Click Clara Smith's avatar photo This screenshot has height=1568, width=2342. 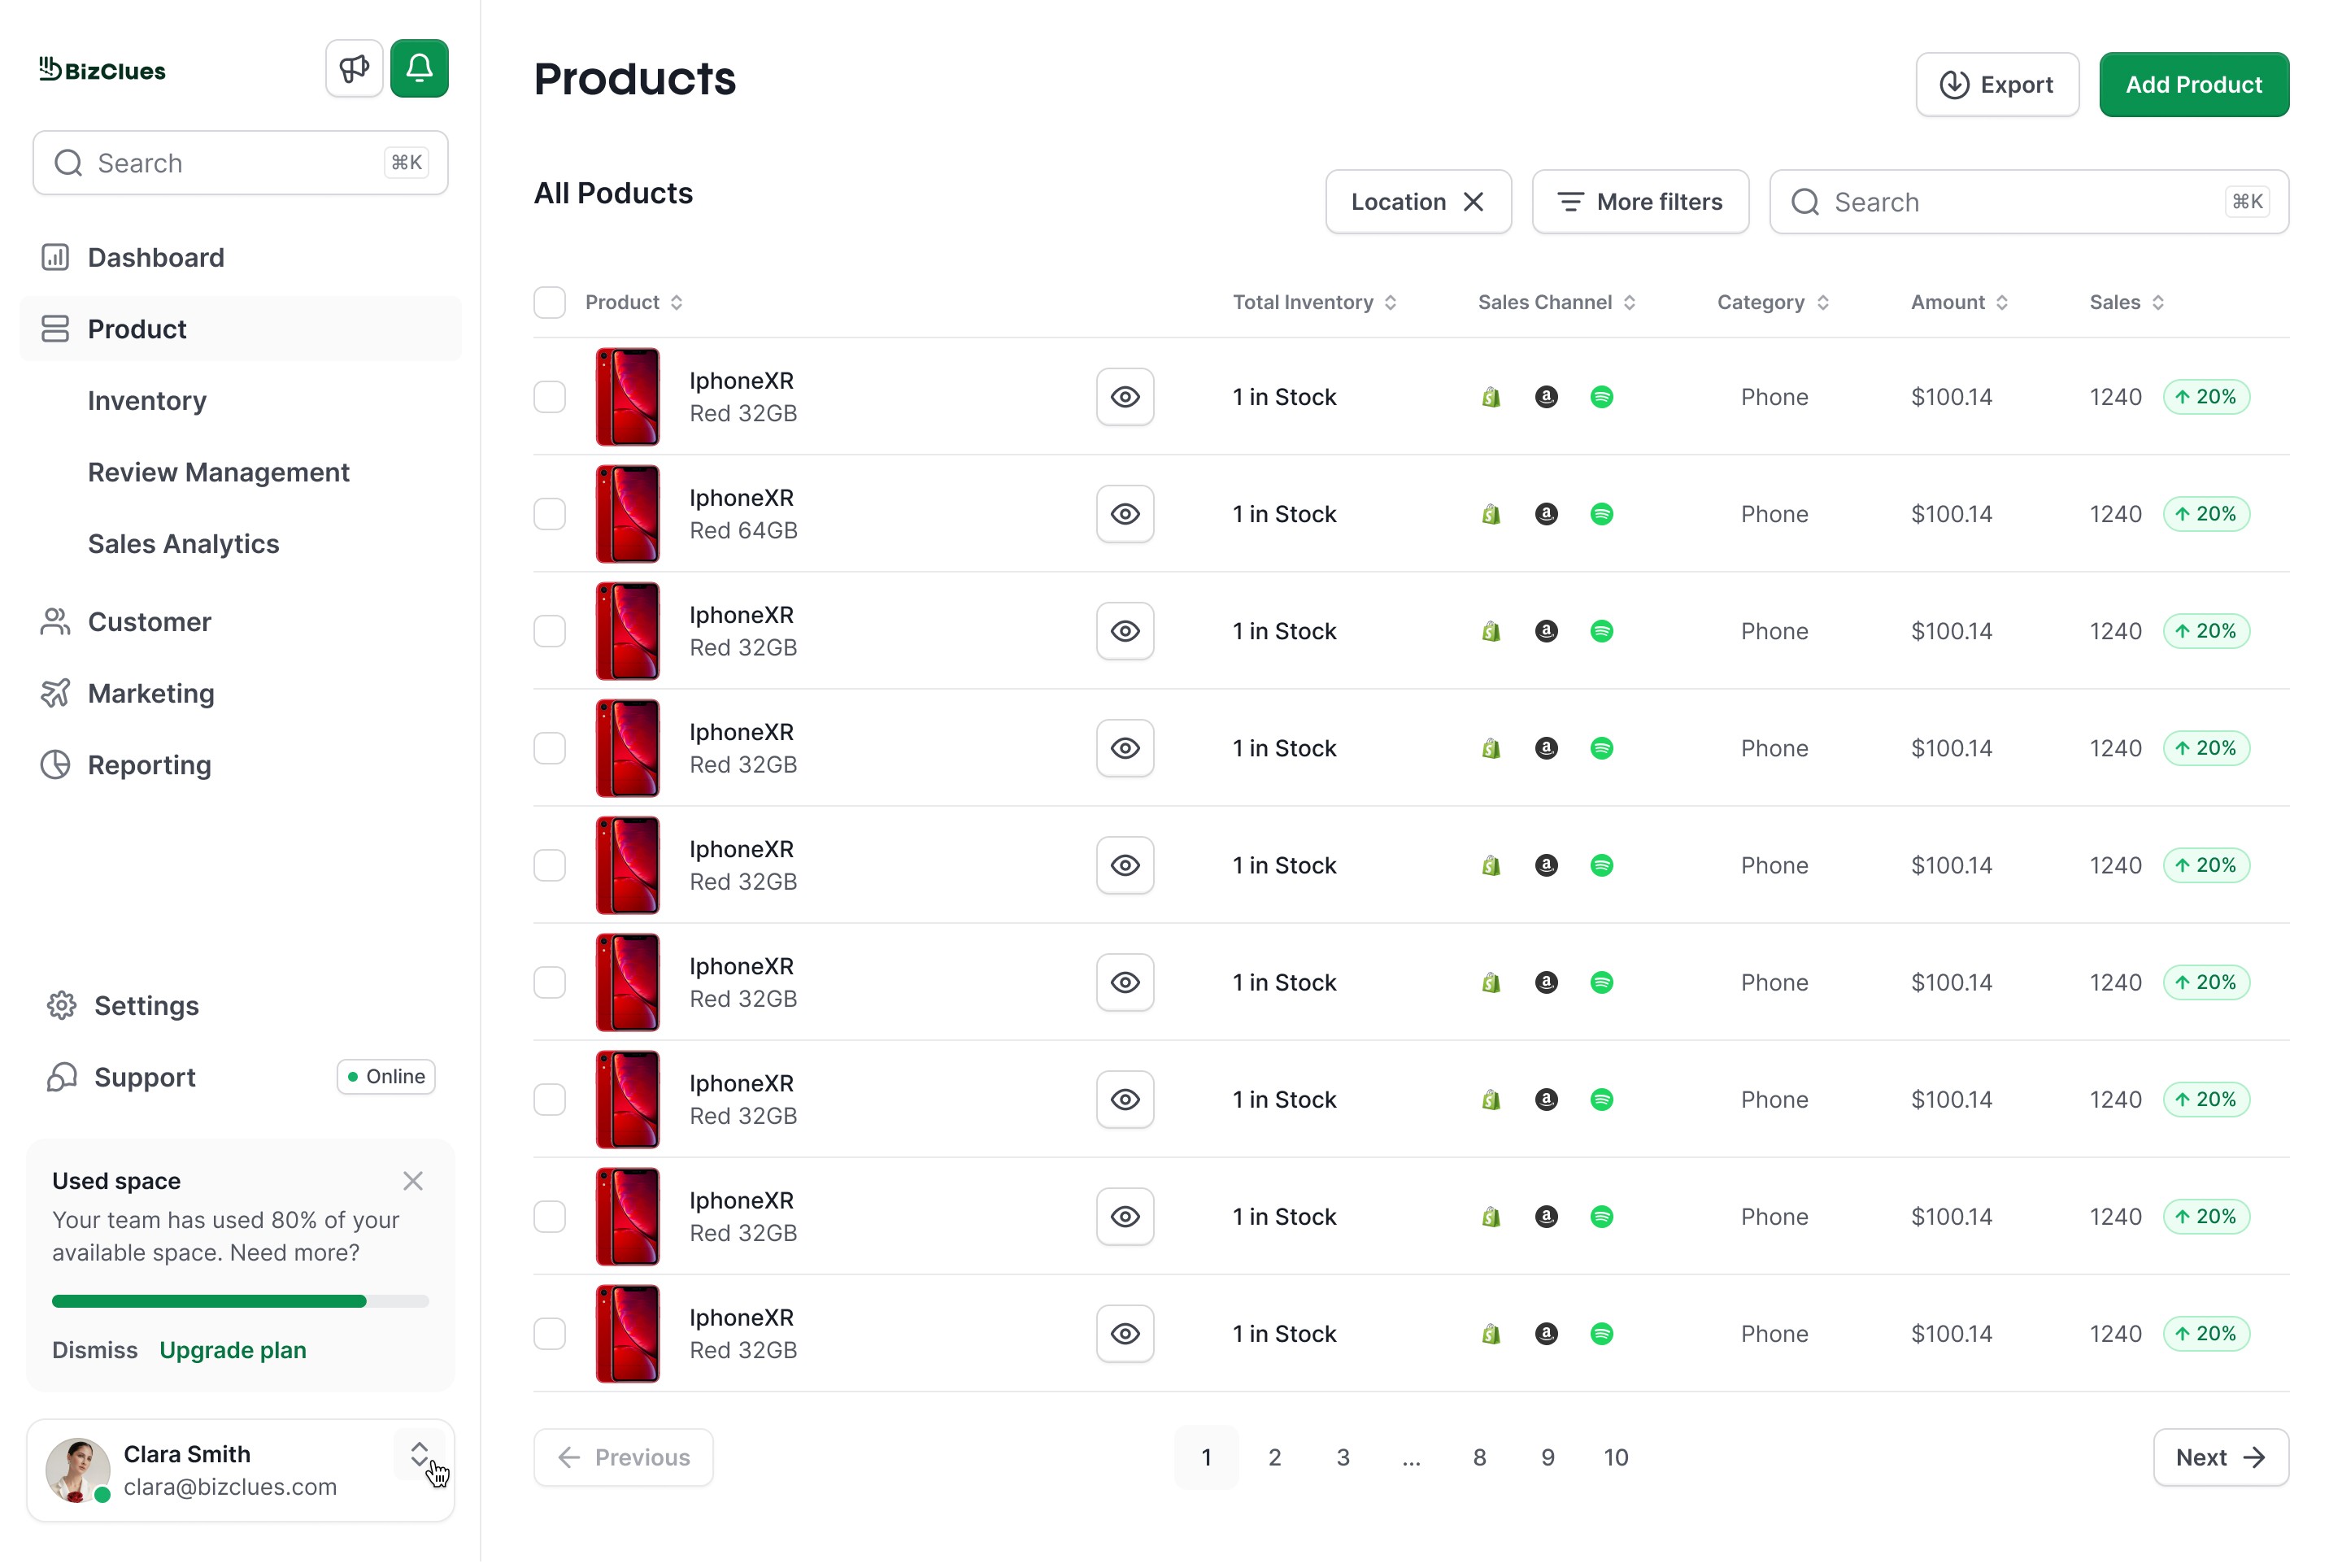78,1472
